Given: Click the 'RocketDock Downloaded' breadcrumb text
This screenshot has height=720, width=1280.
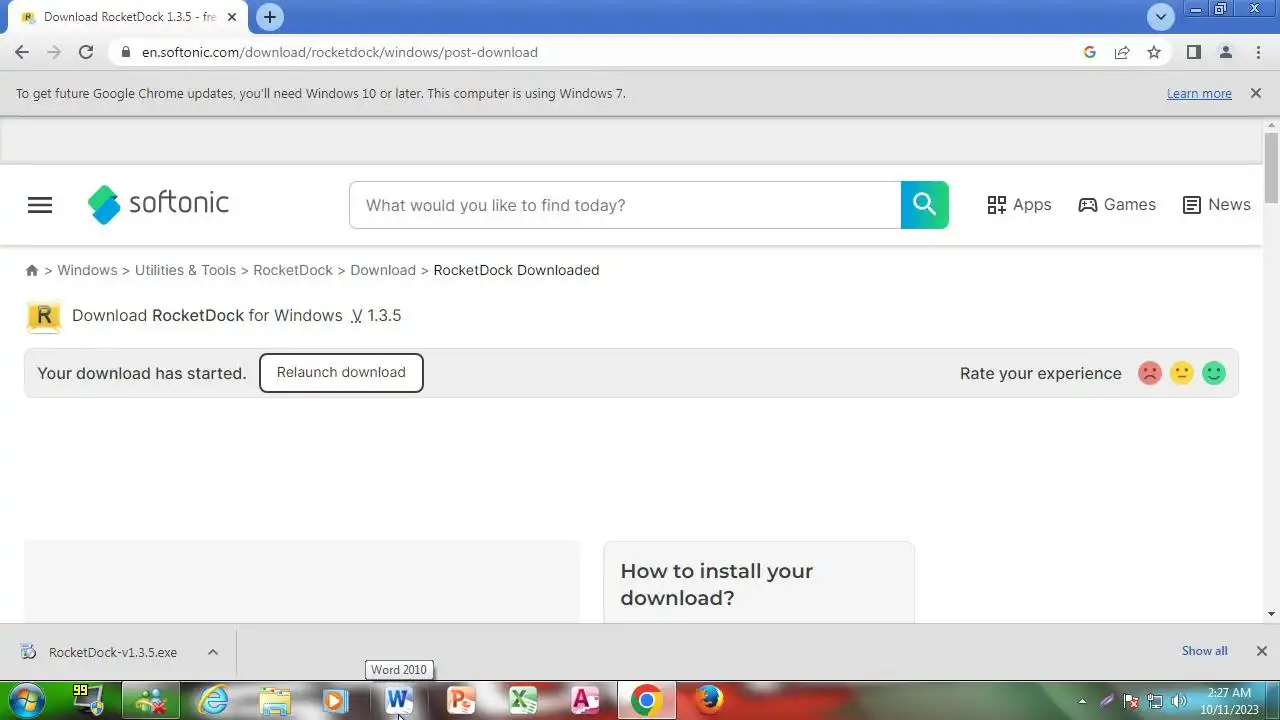Looking at the screenshot, I should pos(516,270).
